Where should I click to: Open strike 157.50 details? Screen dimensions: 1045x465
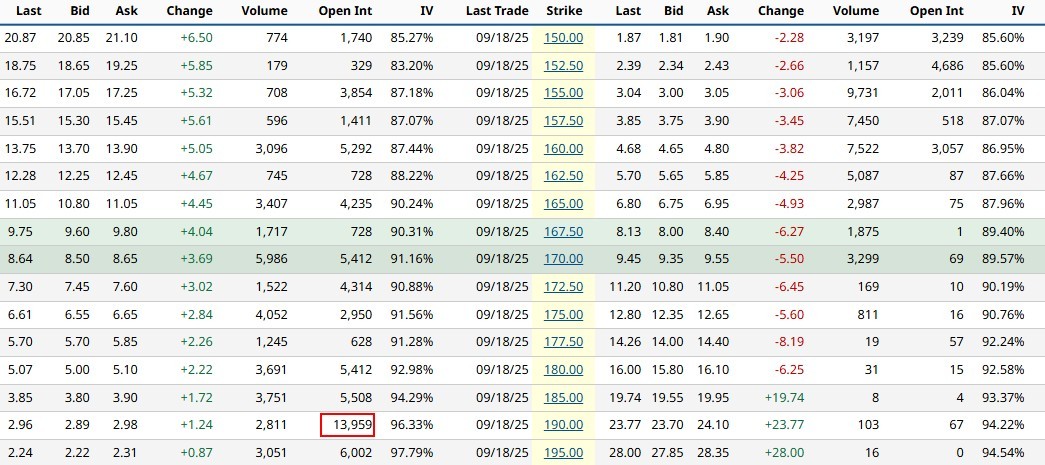click(x=564, y=121)
